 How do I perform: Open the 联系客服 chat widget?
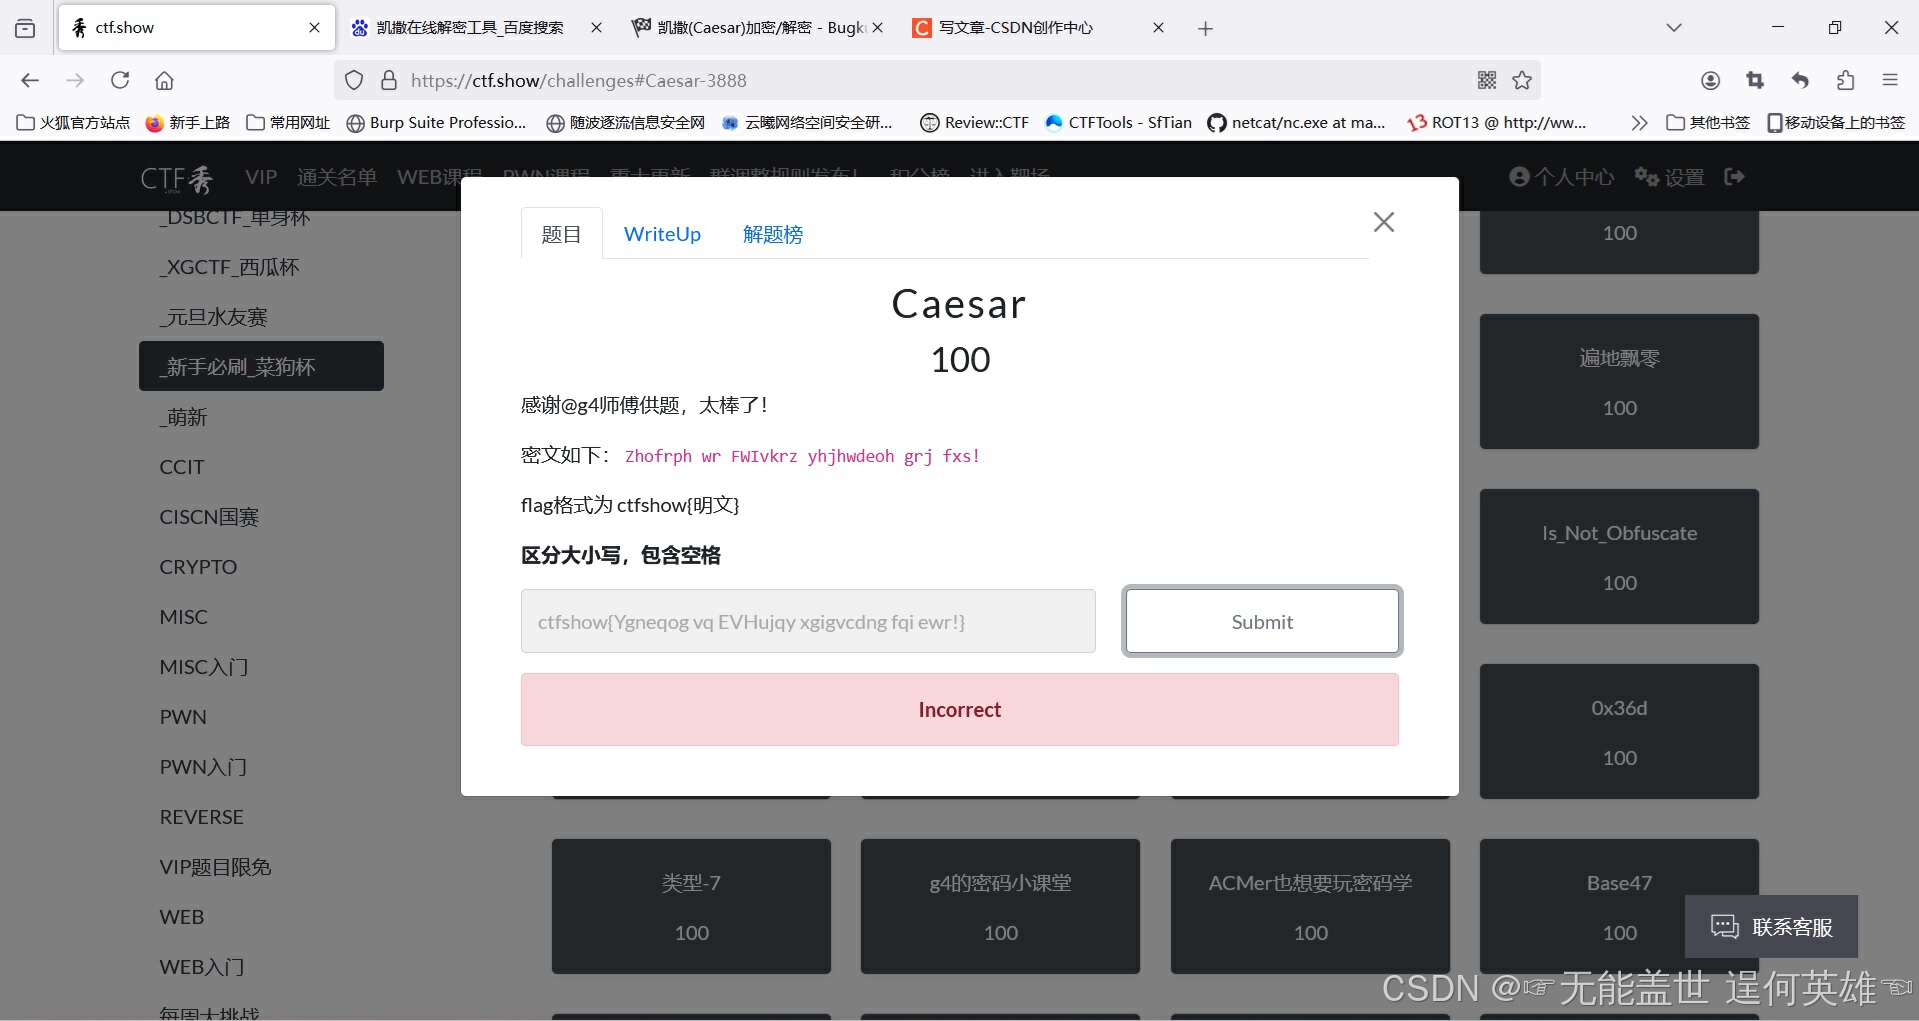(1771, 926)
